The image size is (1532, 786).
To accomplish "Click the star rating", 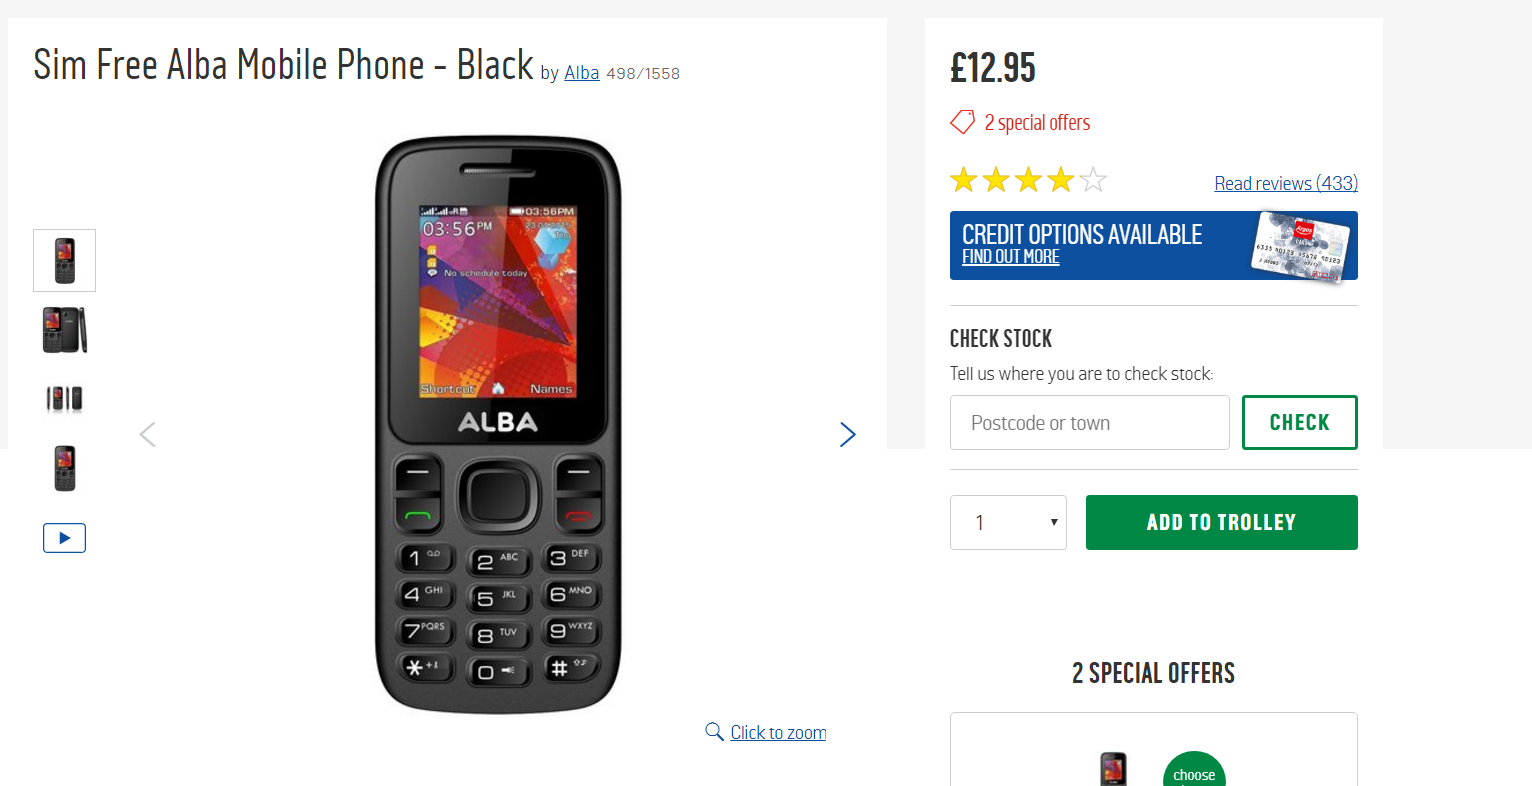I will tap(1028, 181).
